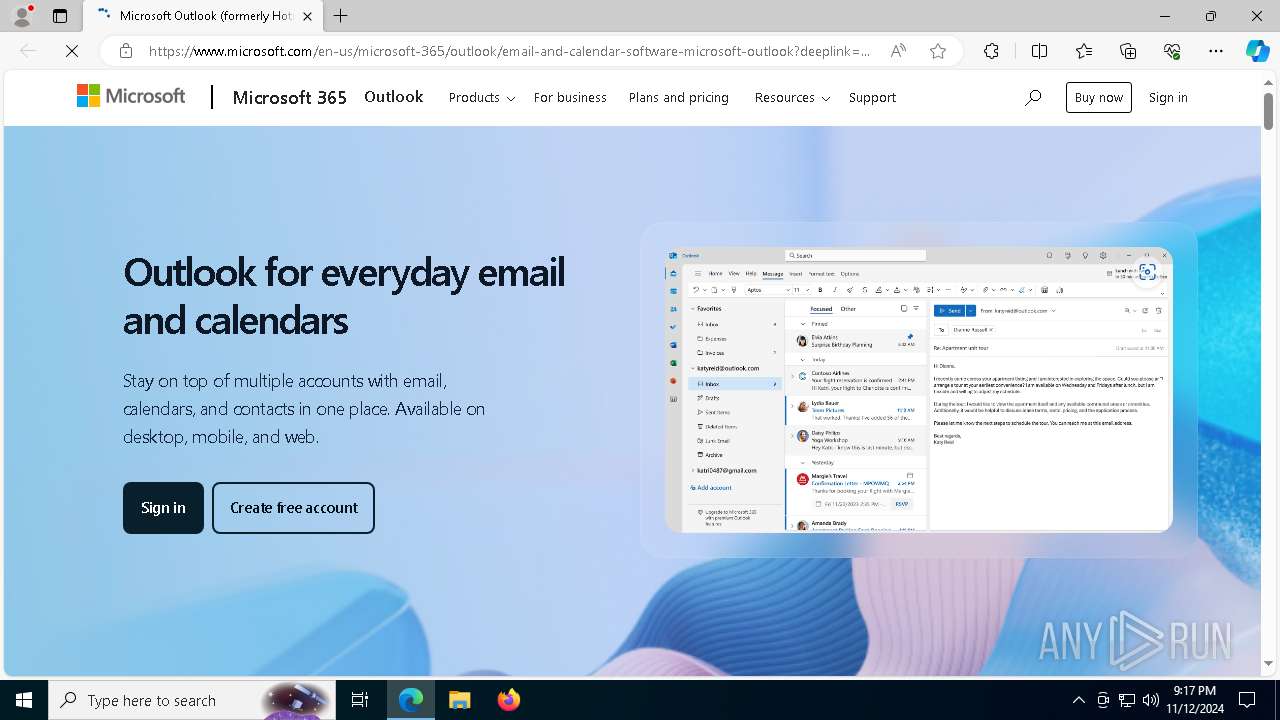Open the Windows Start menu

click(x=24, y=700)
